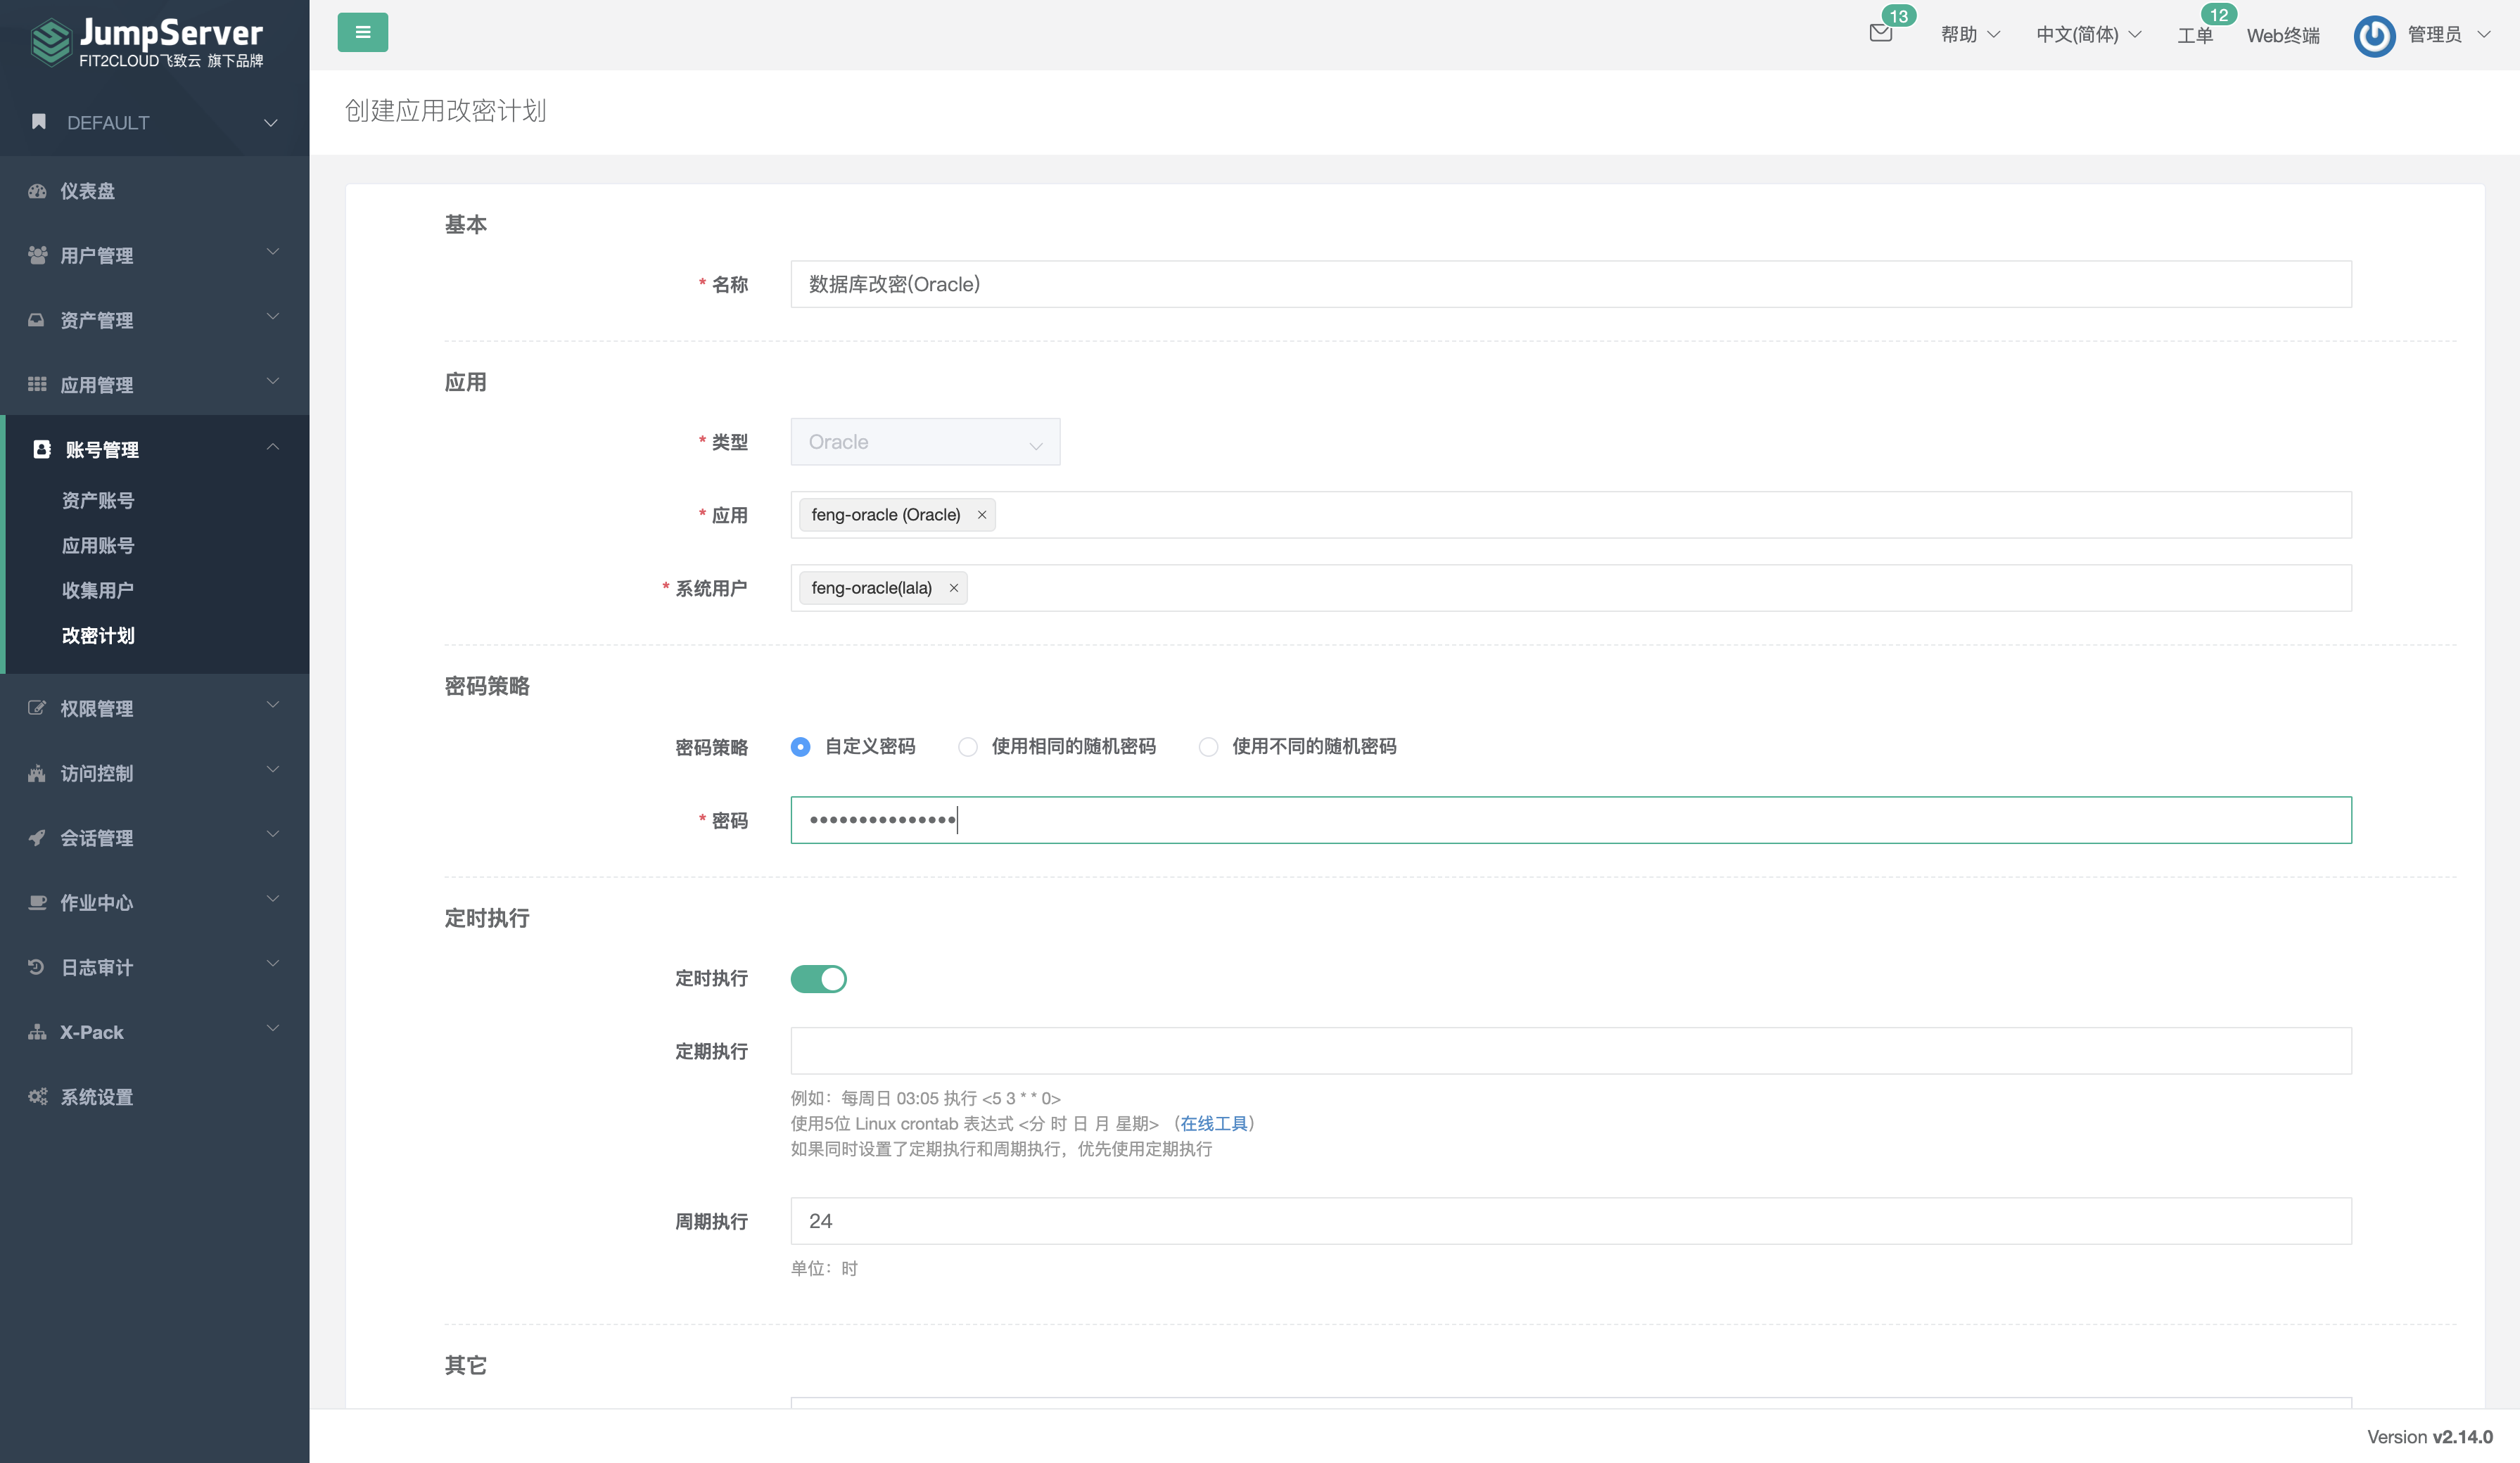Click the DEFAULT bookmark icon
Viewport: 2520px width, 1463px height.
(39, 122)
